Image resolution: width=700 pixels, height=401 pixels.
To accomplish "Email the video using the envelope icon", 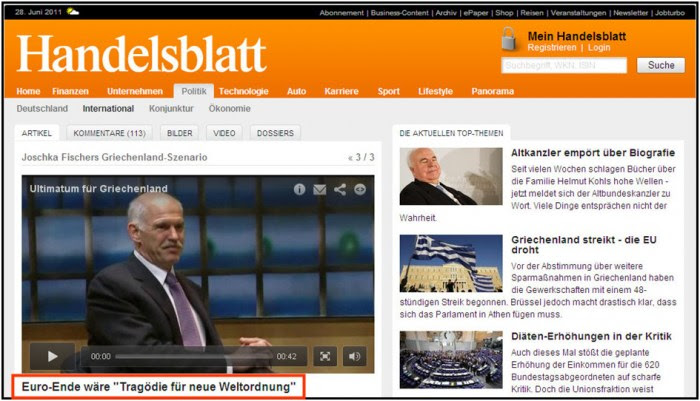I will point(320,190).
